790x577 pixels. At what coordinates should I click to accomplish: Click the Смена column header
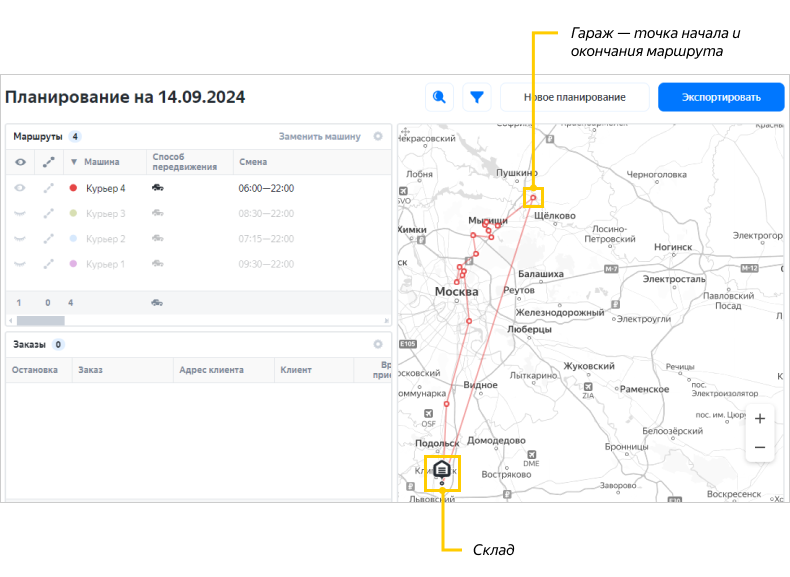[253, 162]
